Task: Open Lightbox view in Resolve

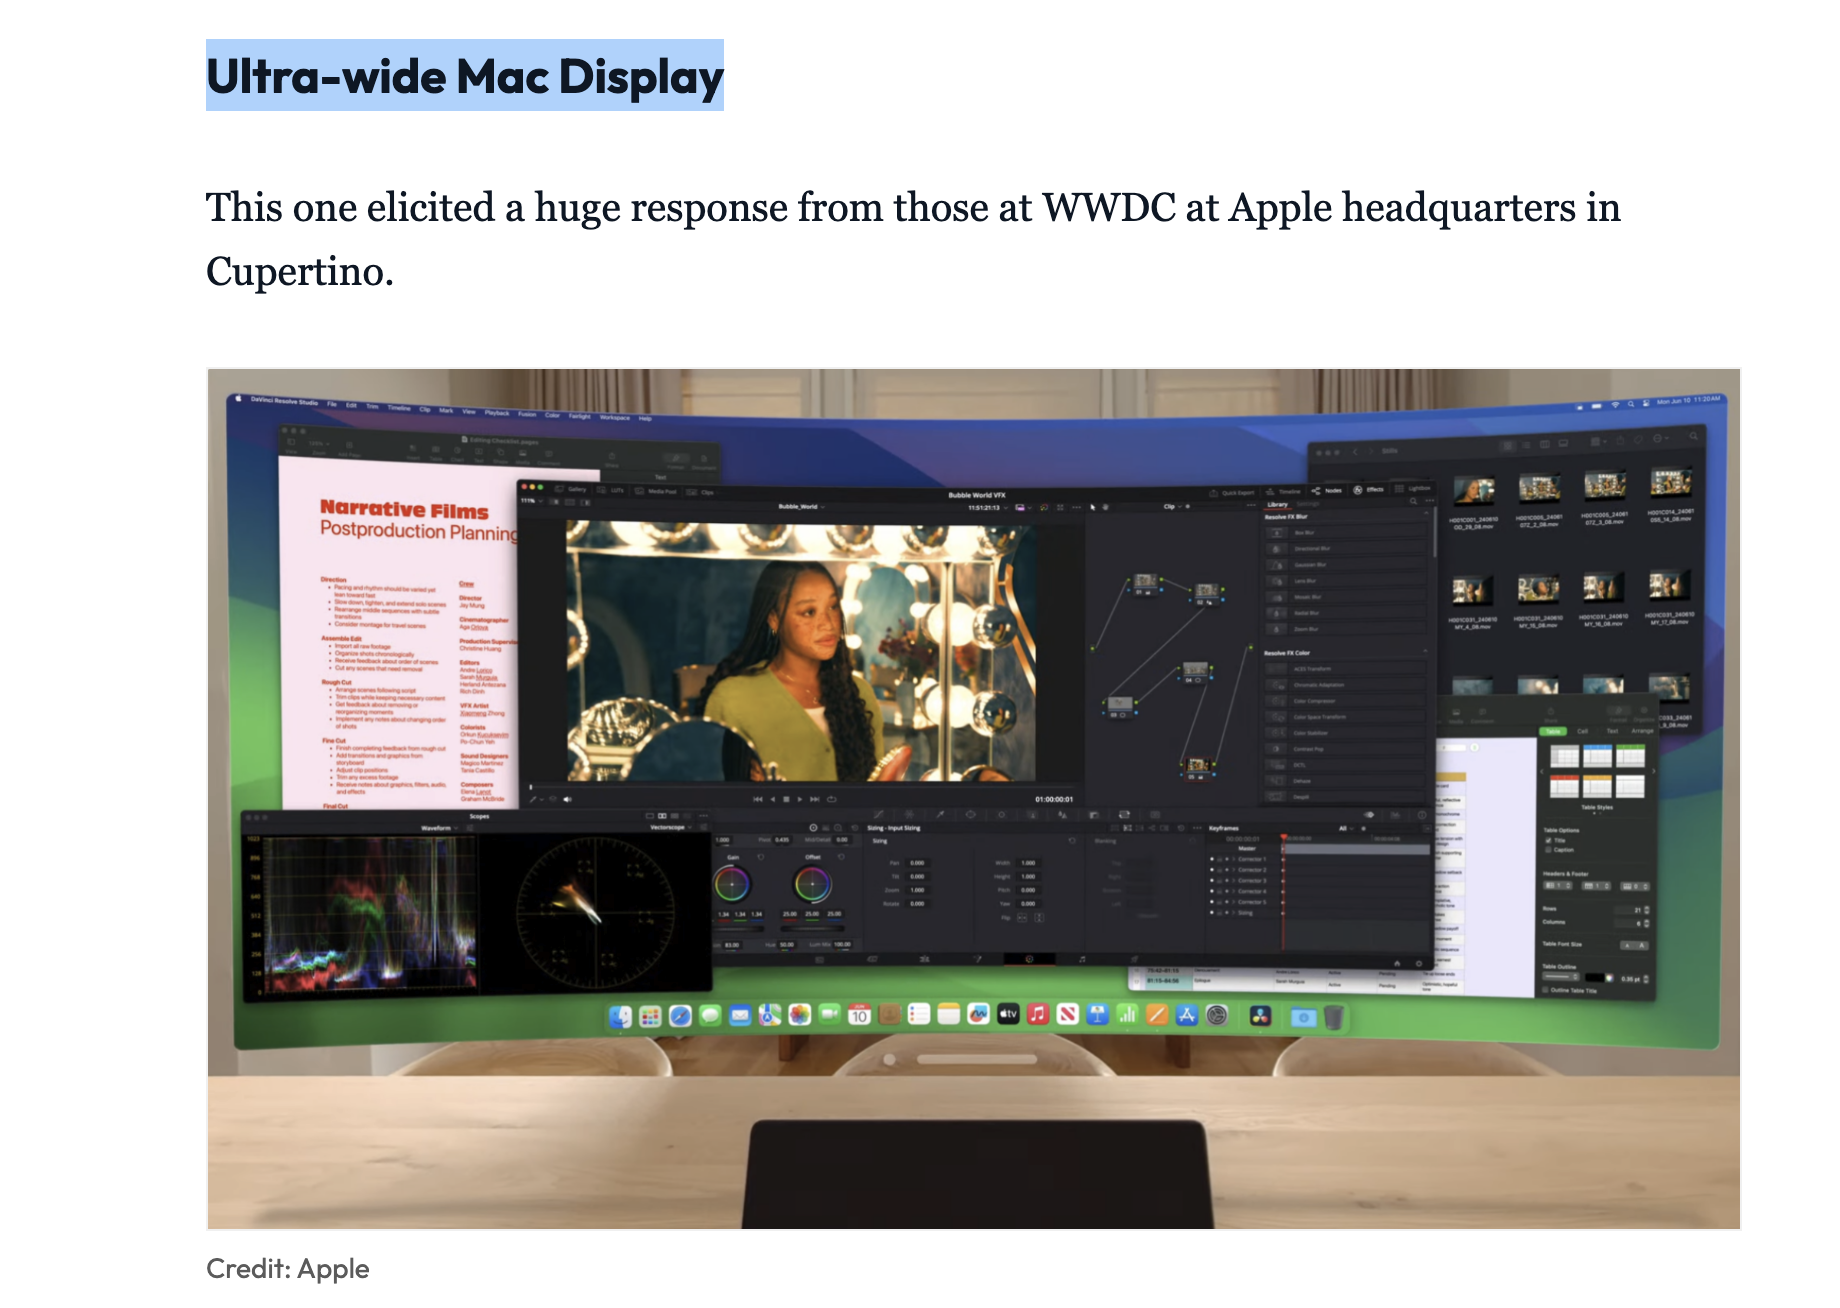Action: 1412,489
